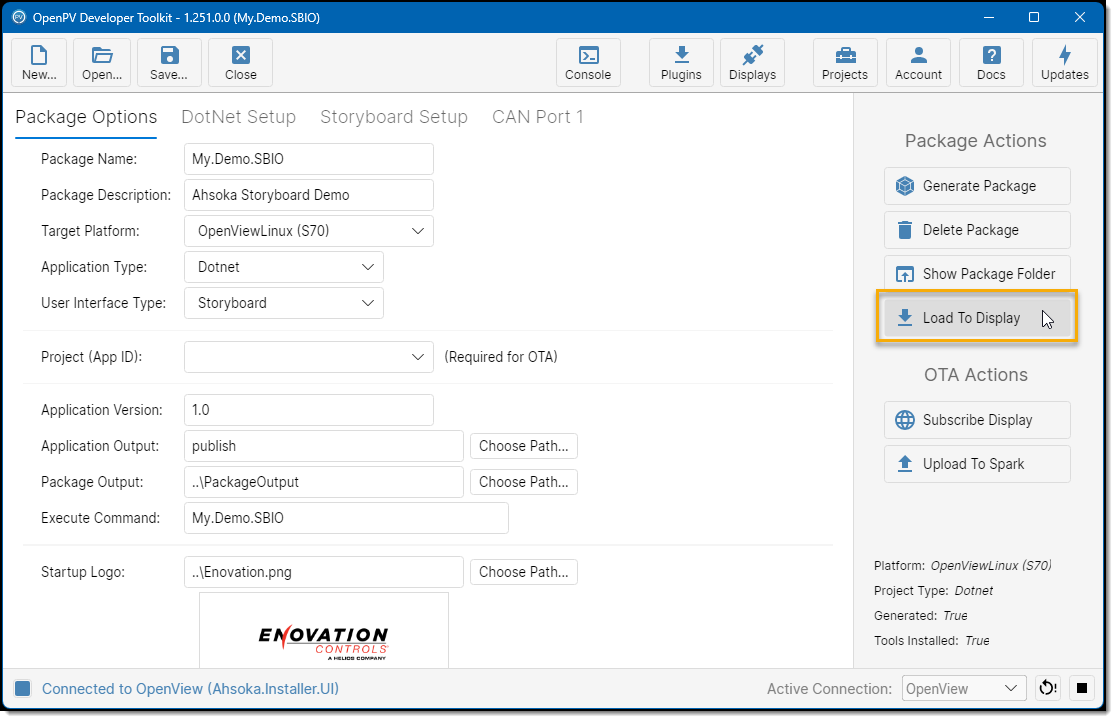Image resolution: width=1116 pixels, height=721 pixels.
Task: Open the Active Connection dropdown
Action: (x=964, y=688)
